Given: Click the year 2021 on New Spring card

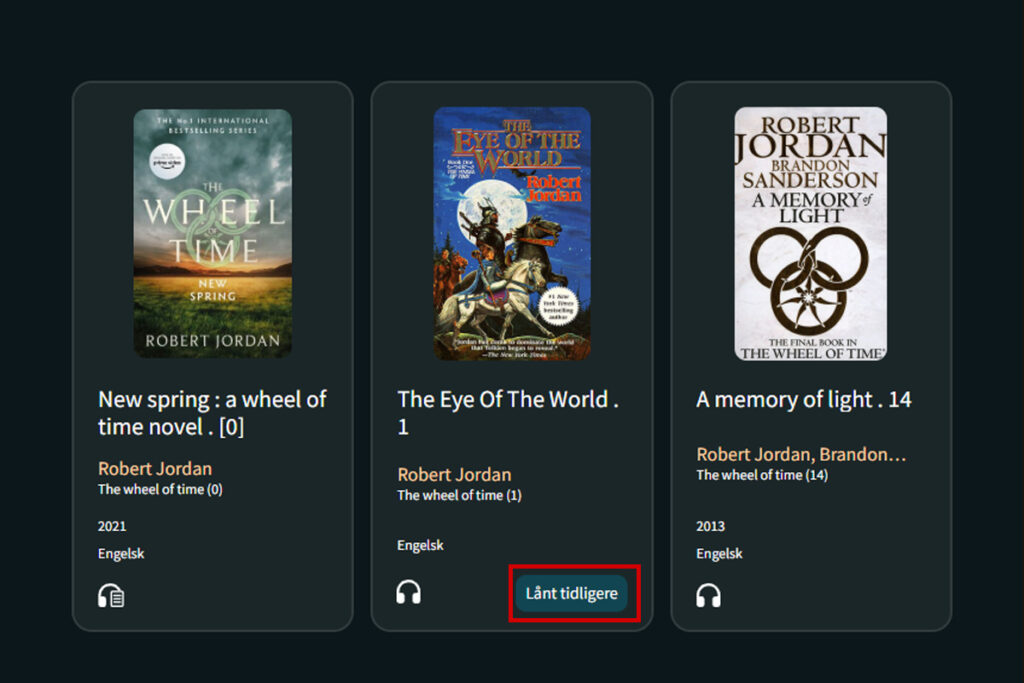Looking at the screenshot, I should point(112,526).
